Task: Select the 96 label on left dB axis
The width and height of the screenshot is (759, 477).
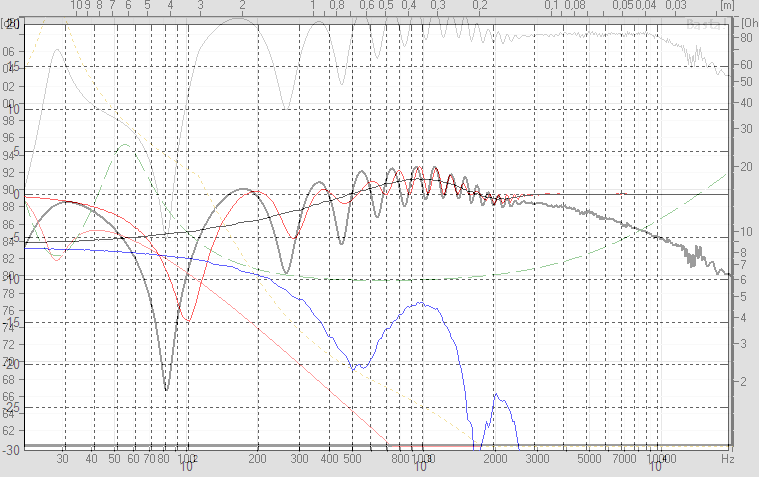Action: tap(8, 138)
